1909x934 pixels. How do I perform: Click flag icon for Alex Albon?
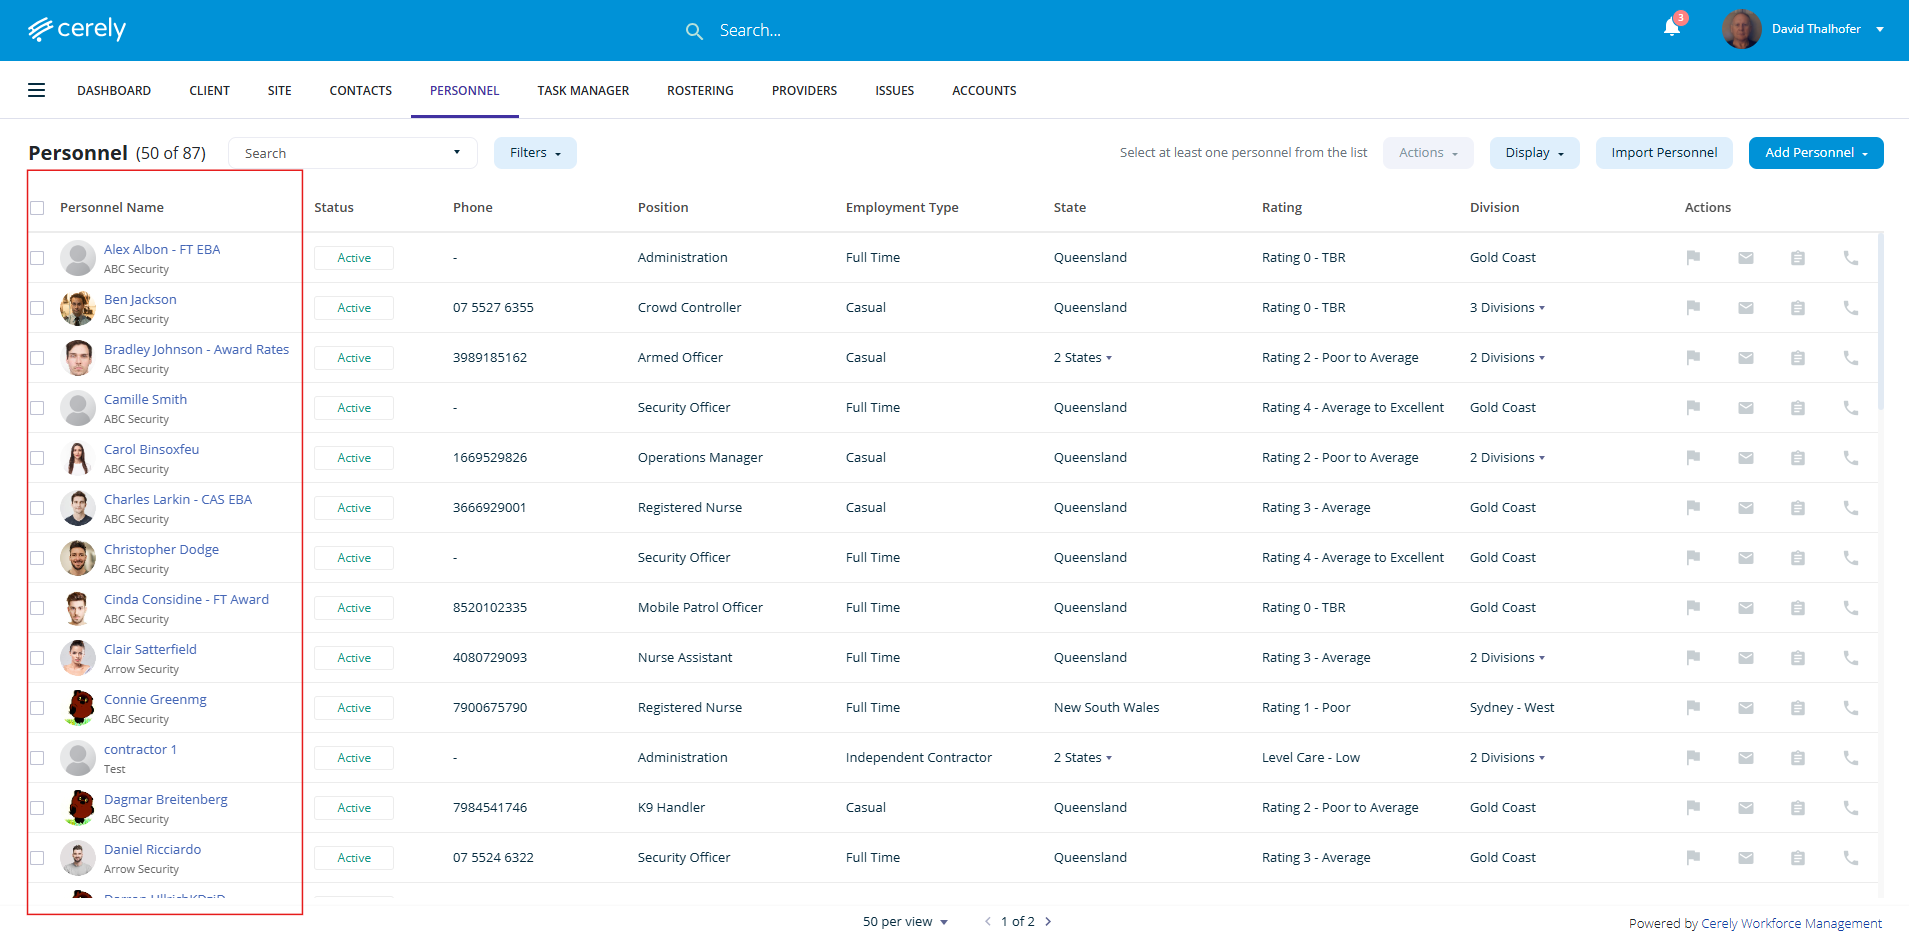1693,258
